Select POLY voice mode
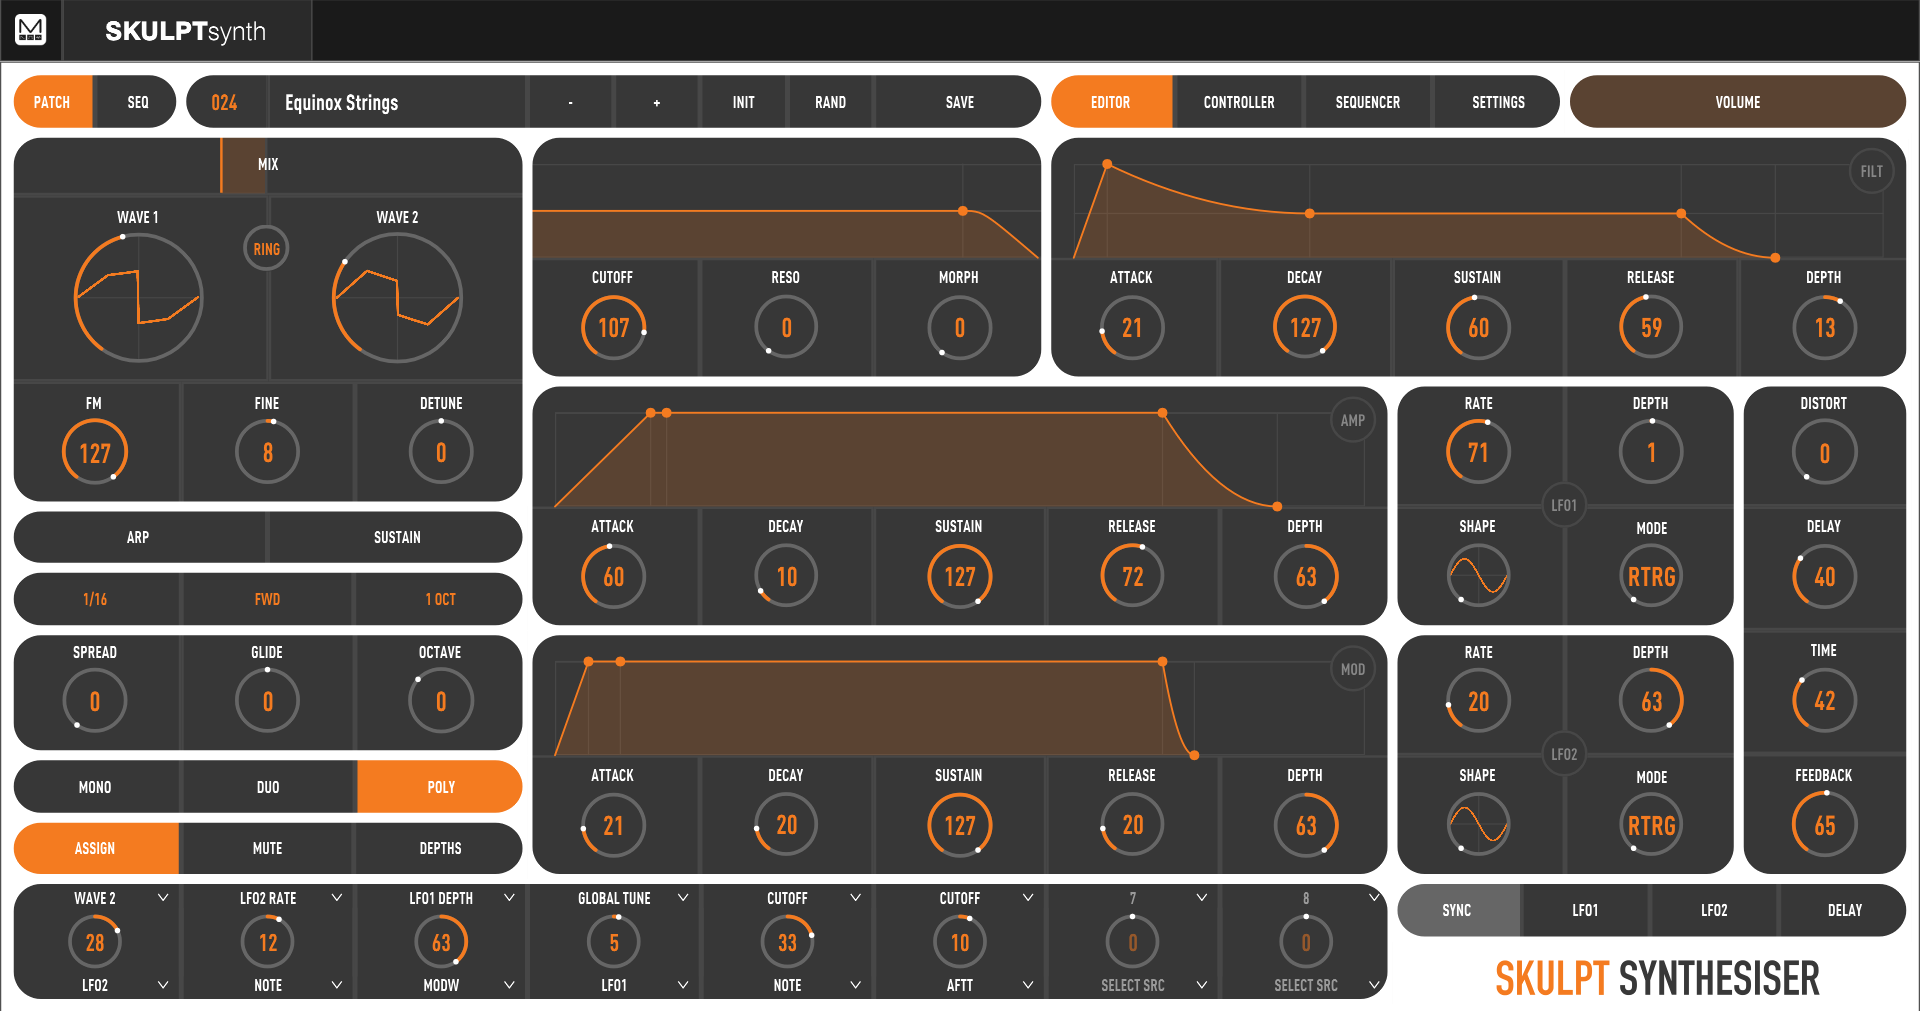 [x=440, y=787]
